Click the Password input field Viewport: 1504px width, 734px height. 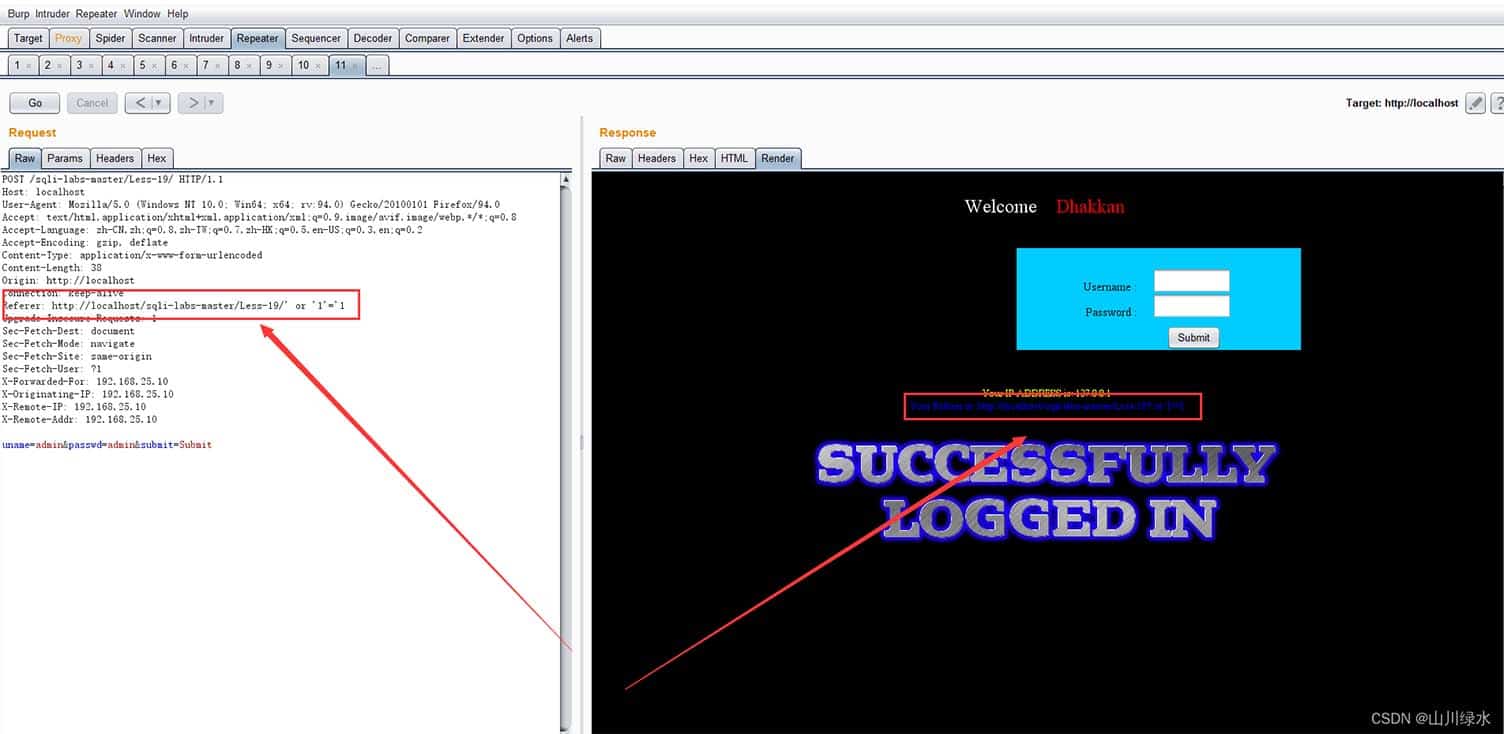1191,306
